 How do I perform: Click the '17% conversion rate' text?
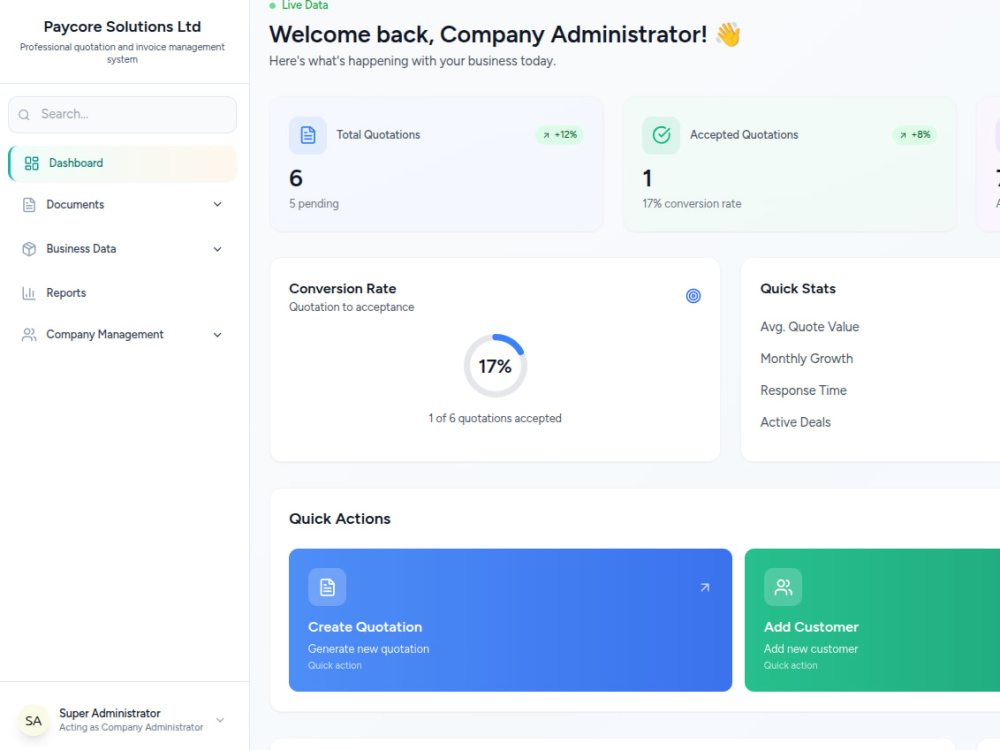[692, 204]
